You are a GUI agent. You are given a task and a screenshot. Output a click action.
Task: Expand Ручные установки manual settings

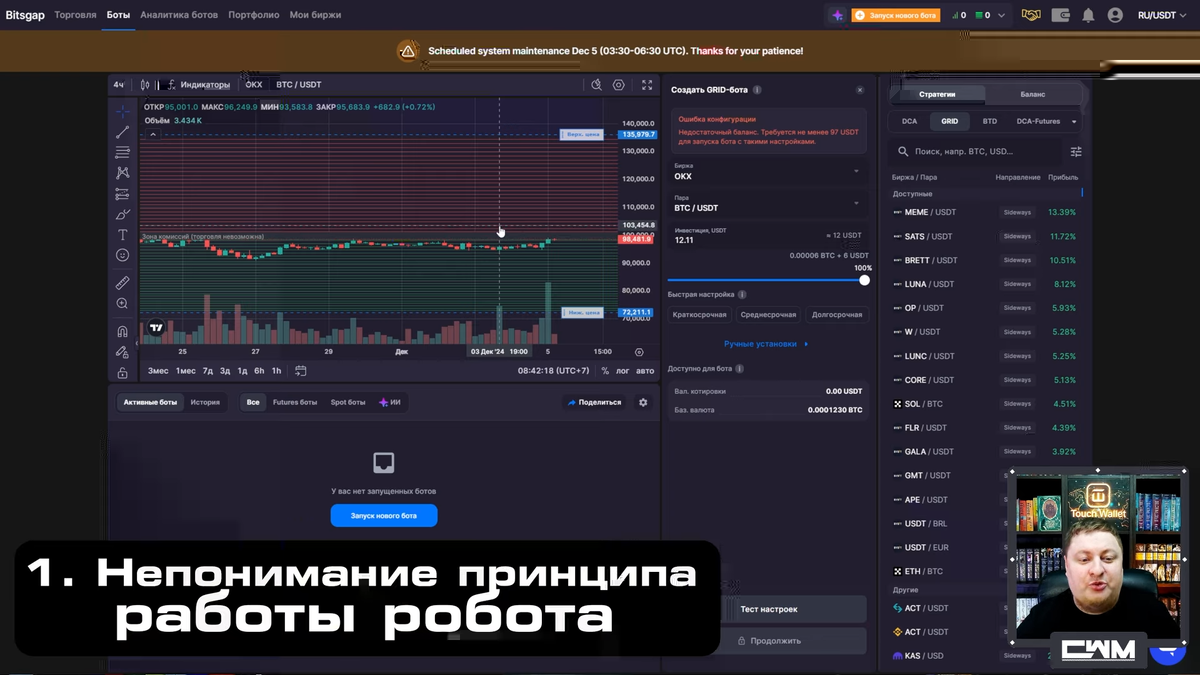[x=767, y=343]
